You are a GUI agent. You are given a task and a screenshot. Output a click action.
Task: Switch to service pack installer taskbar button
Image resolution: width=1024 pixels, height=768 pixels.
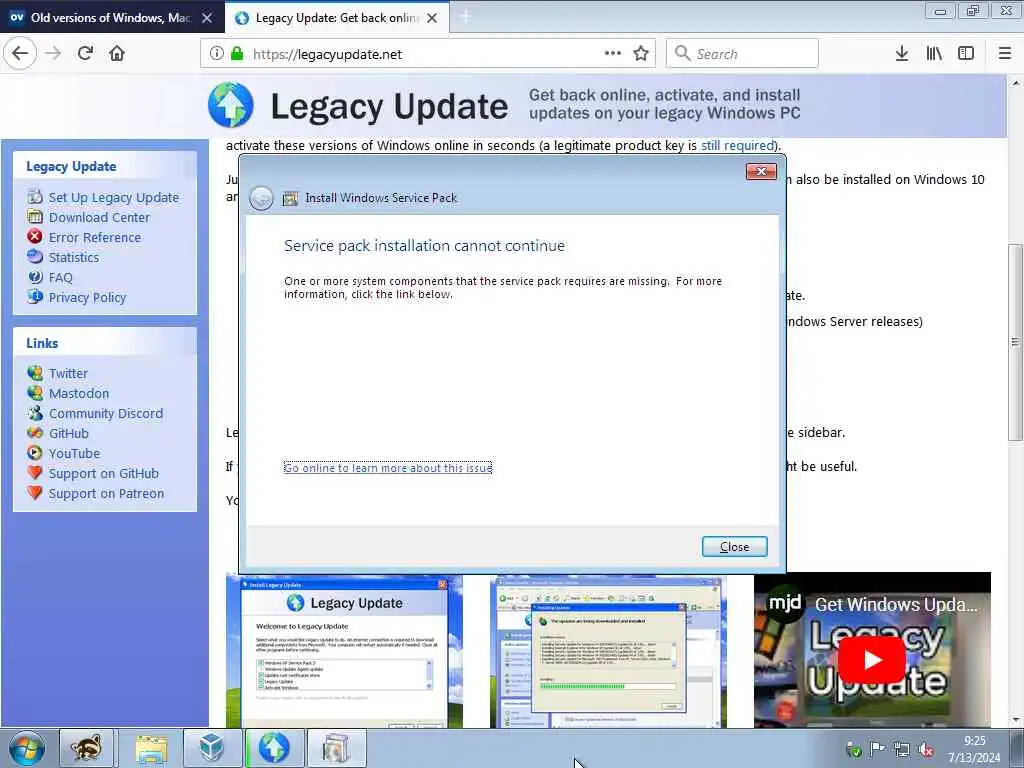336,748
